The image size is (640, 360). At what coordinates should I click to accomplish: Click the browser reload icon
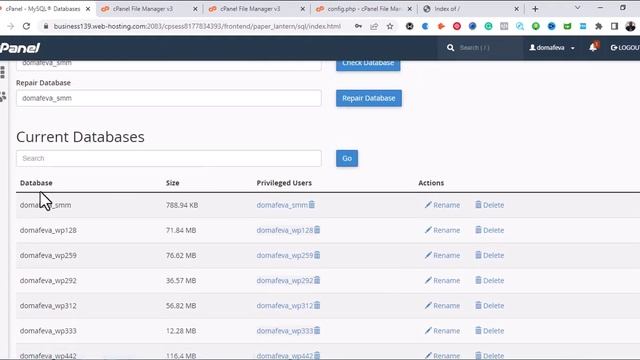[x=26, y=26]
